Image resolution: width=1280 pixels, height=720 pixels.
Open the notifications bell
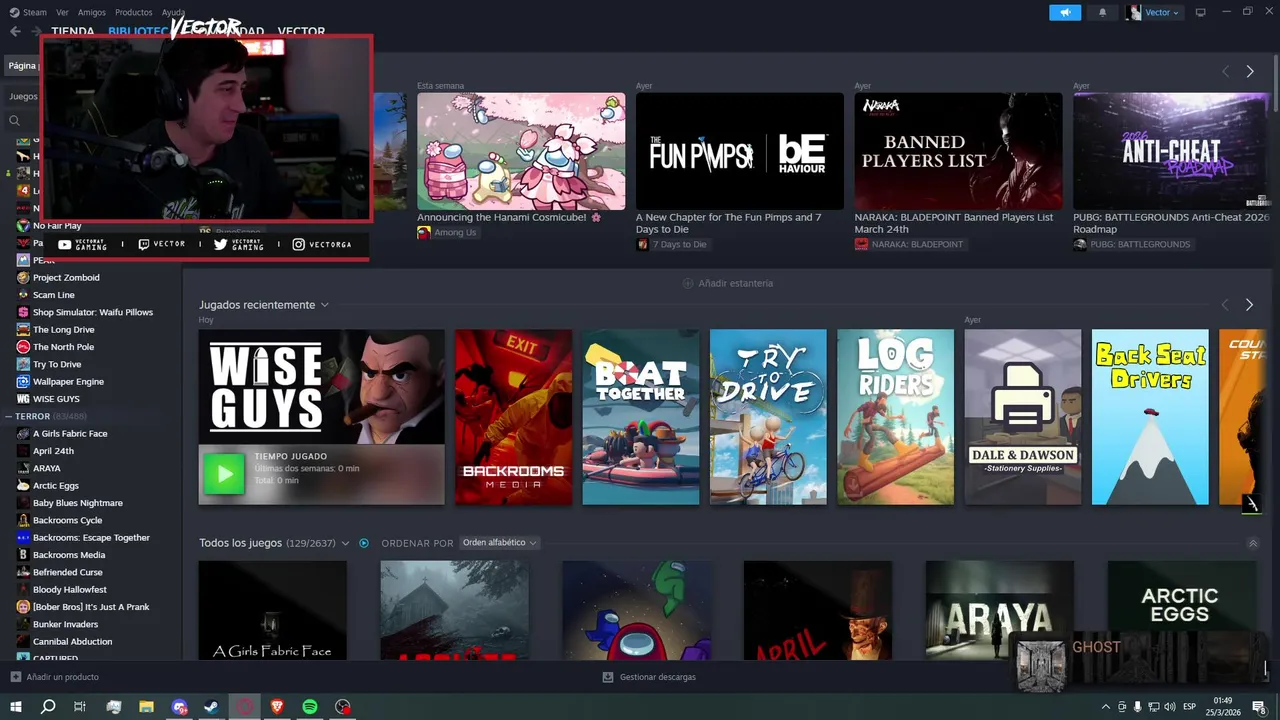pyautogui.click(x=1103, y=12)
